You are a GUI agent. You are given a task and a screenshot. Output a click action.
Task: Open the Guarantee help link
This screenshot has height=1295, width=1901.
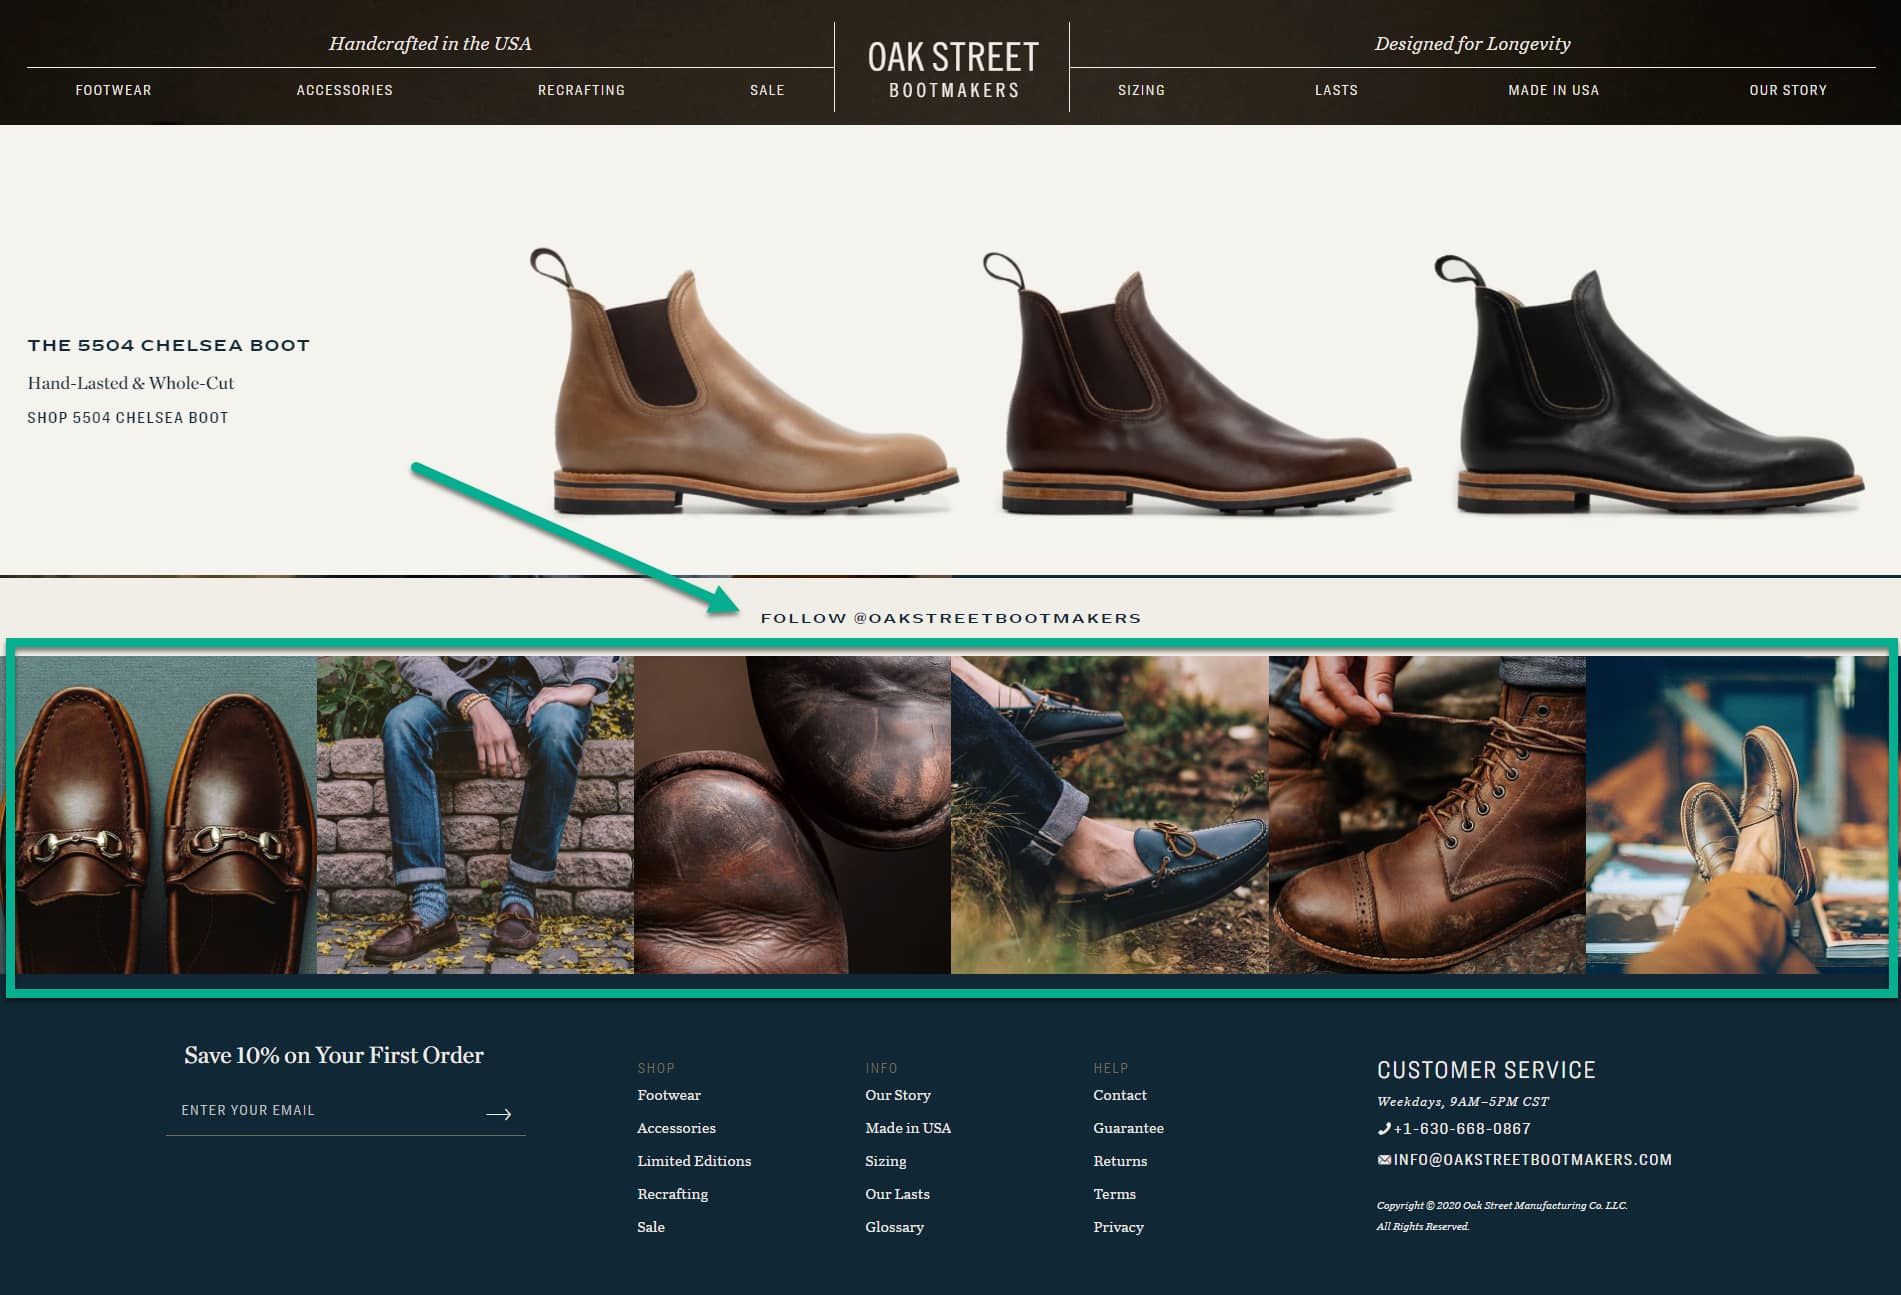[1128, 1128]
